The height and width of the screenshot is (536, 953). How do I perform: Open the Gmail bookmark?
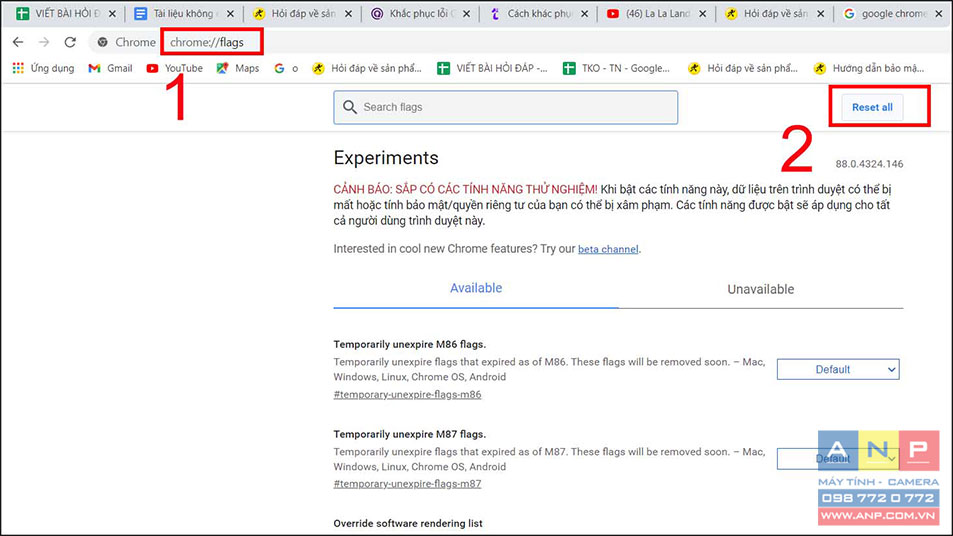(x=110, y=68)
